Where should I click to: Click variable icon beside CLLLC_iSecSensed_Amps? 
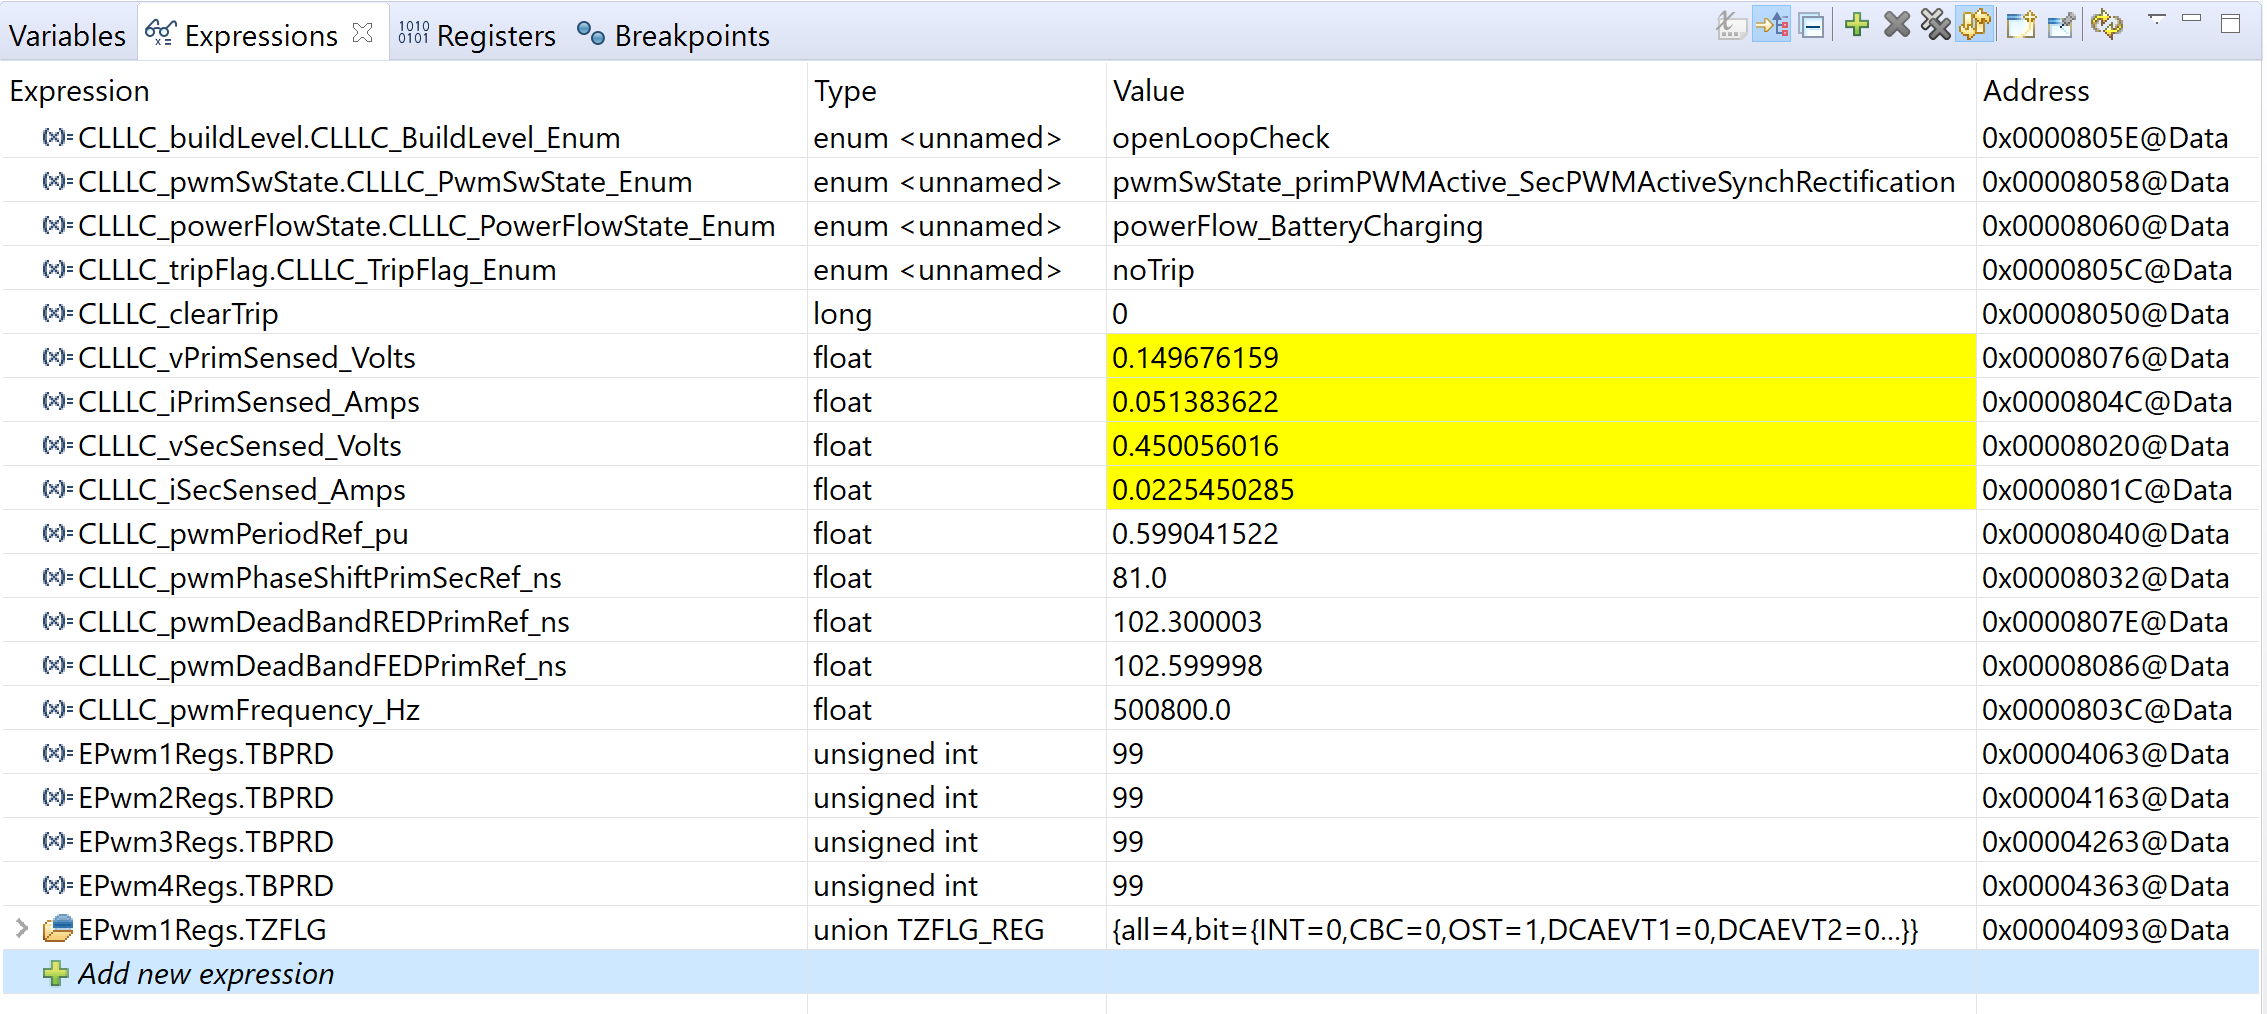[57, 489]
